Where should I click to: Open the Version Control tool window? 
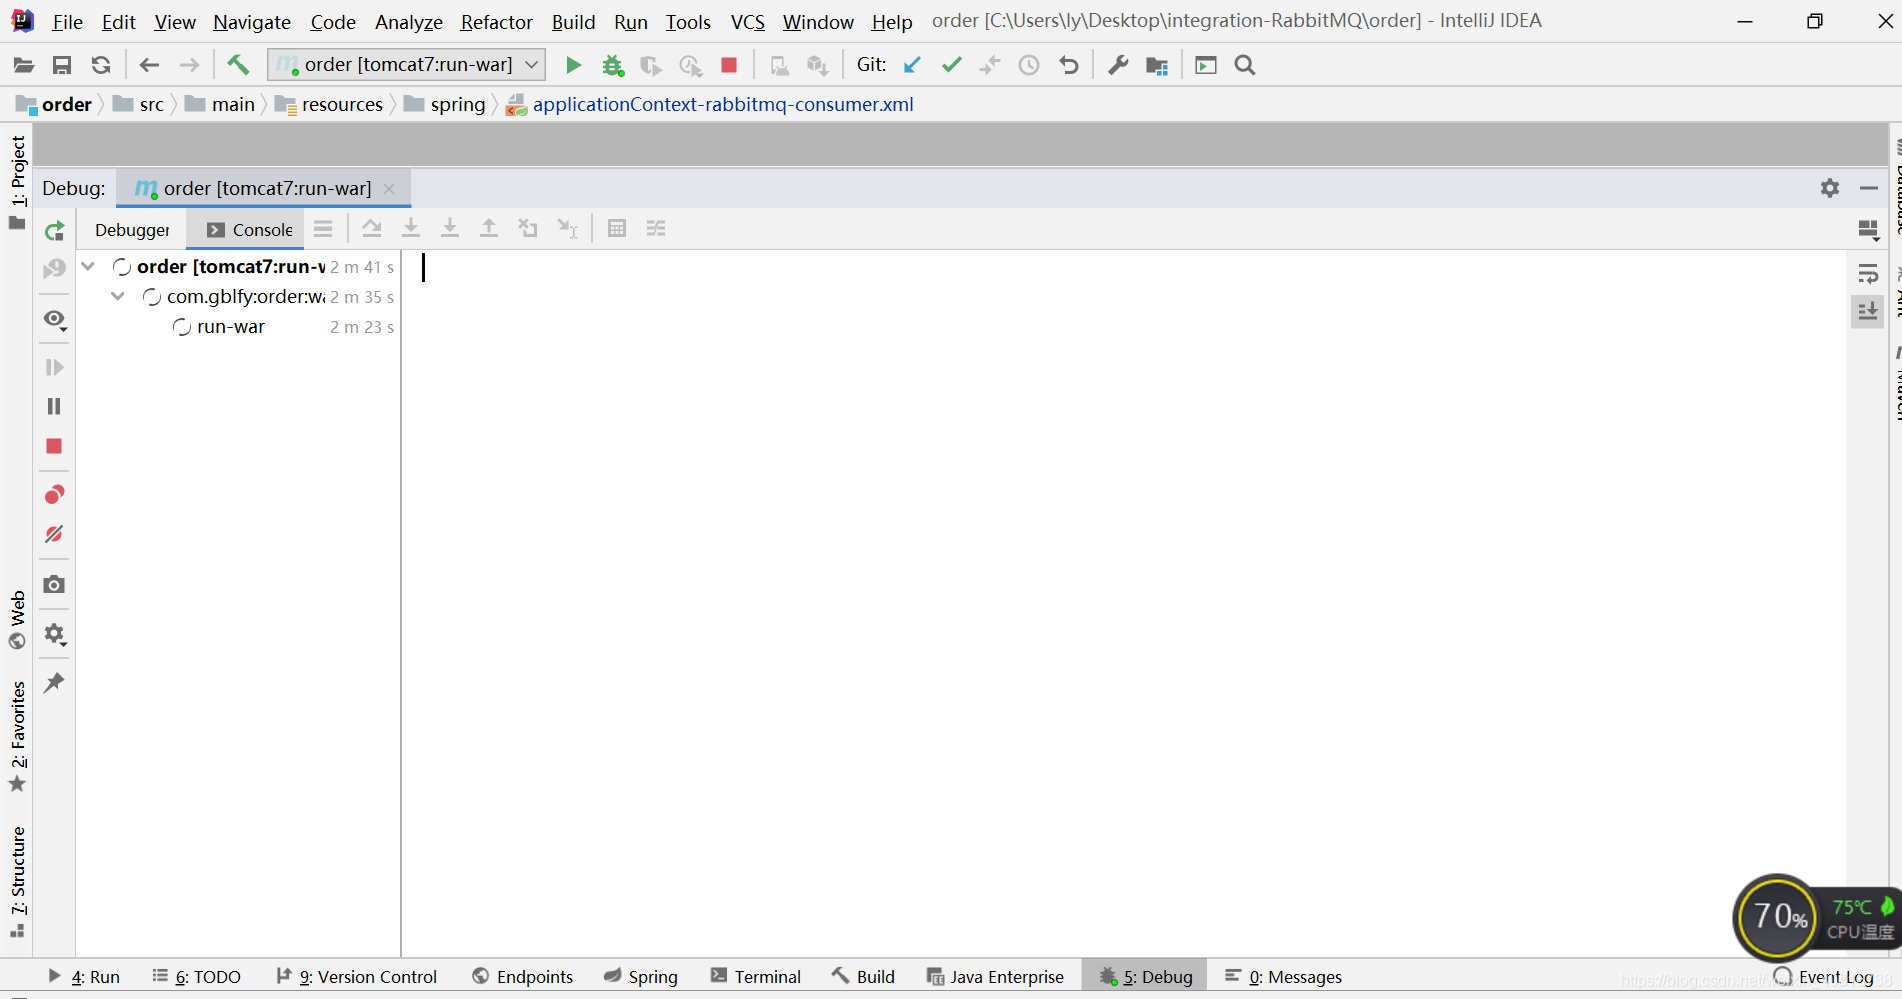[357, 977]
